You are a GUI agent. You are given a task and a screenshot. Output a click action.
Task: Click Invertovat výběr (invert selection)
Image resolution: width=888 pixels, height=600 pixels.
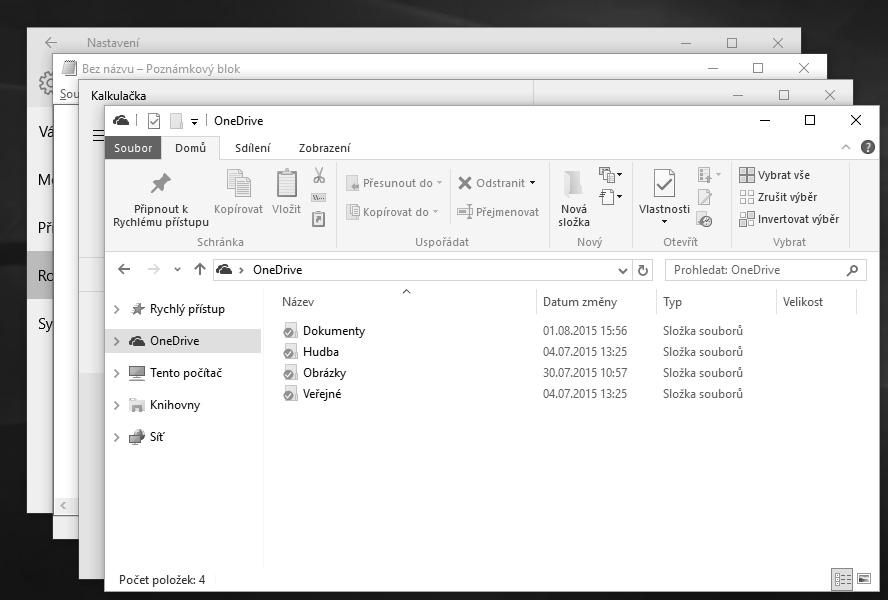789,219
